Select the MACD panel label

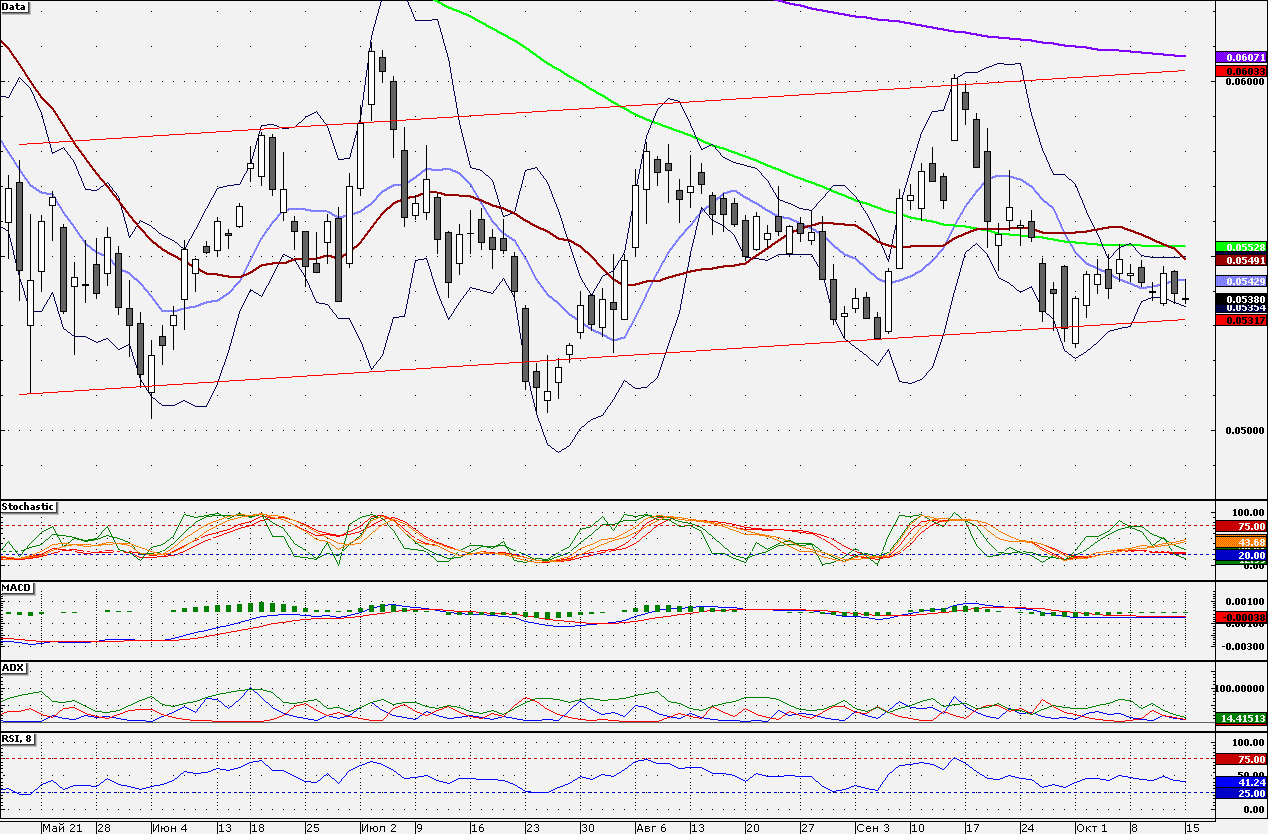pos(16,587)
